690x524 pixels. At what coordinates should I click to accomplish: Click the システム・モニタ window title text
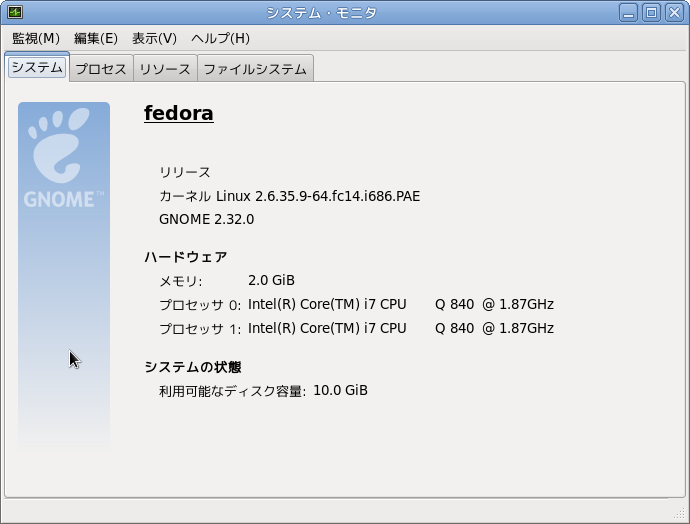[322, 13]
